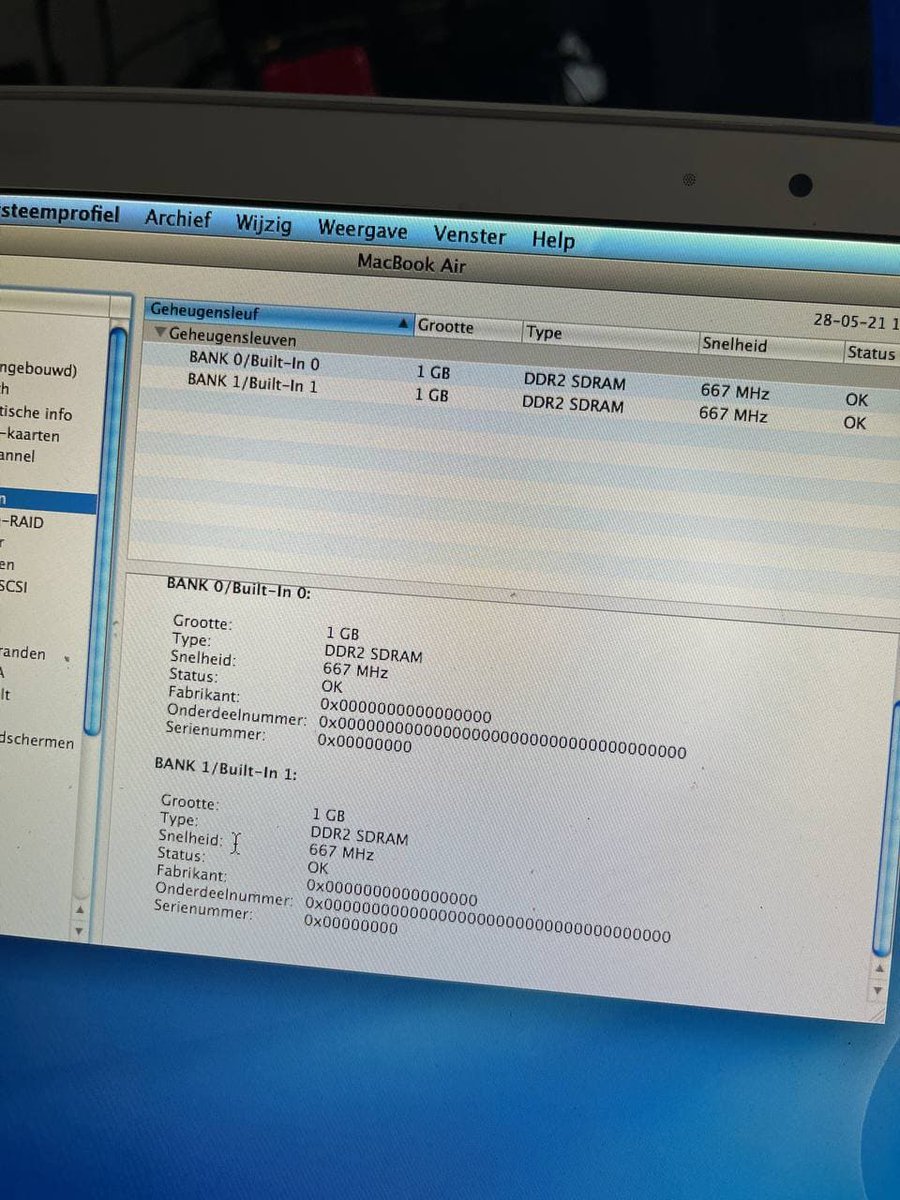Click the ascending sort triangle in Geheugensleuf header

(403, 323)
